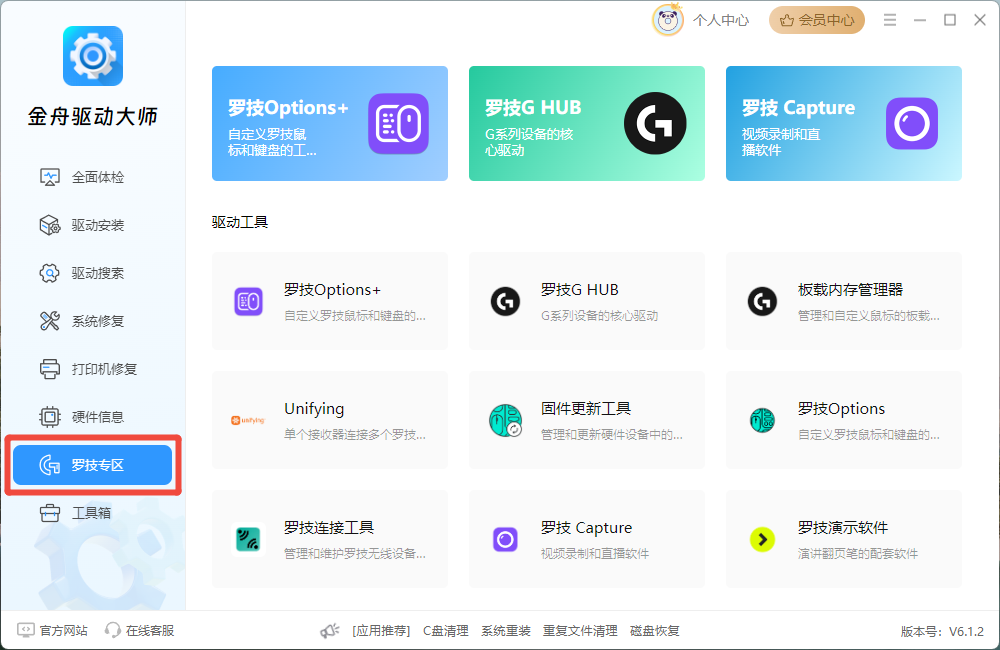This screenshot has width=1000, height=650.
Task: Click the 工具箱 briefcase icon
Action: (50, 513)
